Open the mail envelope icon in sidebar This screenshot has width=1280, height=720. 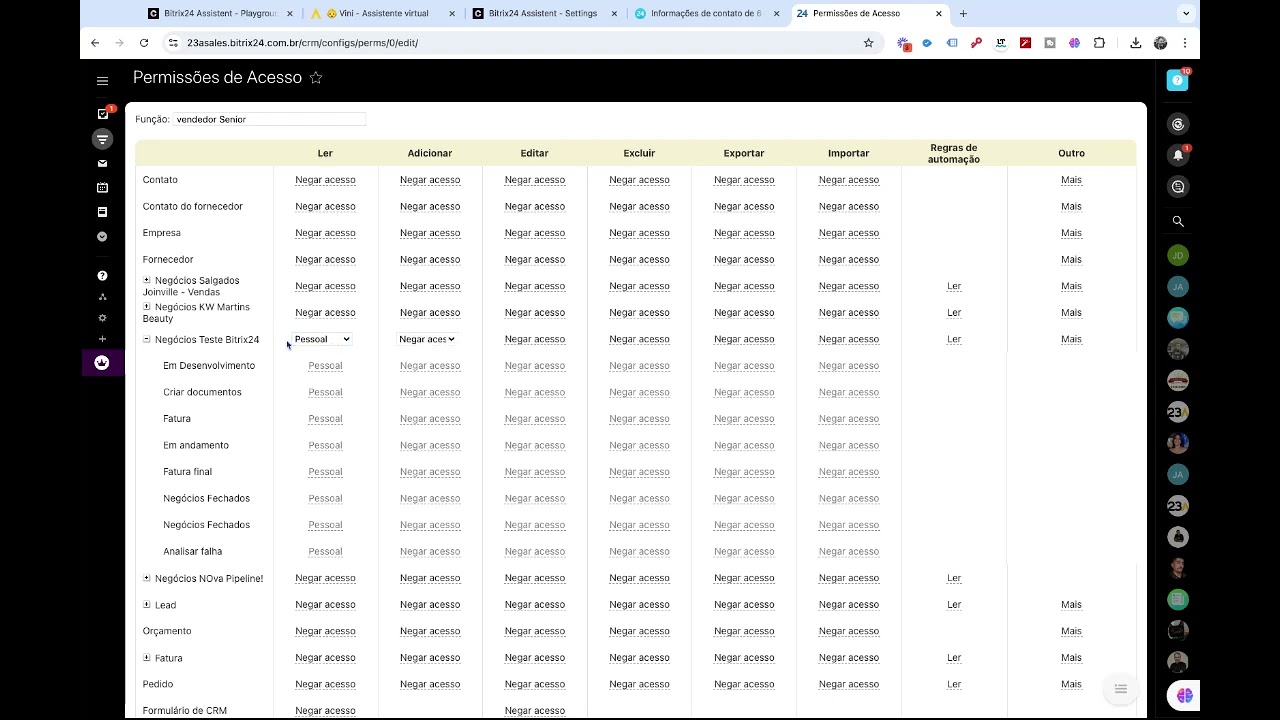coord(102,163)
